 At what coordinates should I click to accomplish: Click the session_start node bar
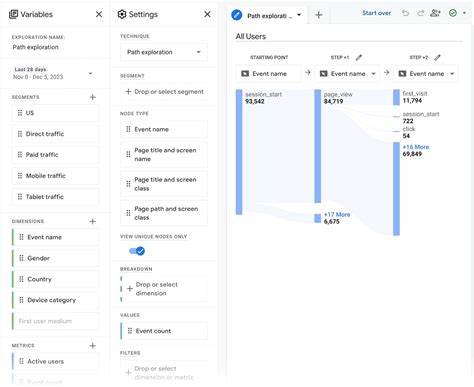click(x=239, y=152)
